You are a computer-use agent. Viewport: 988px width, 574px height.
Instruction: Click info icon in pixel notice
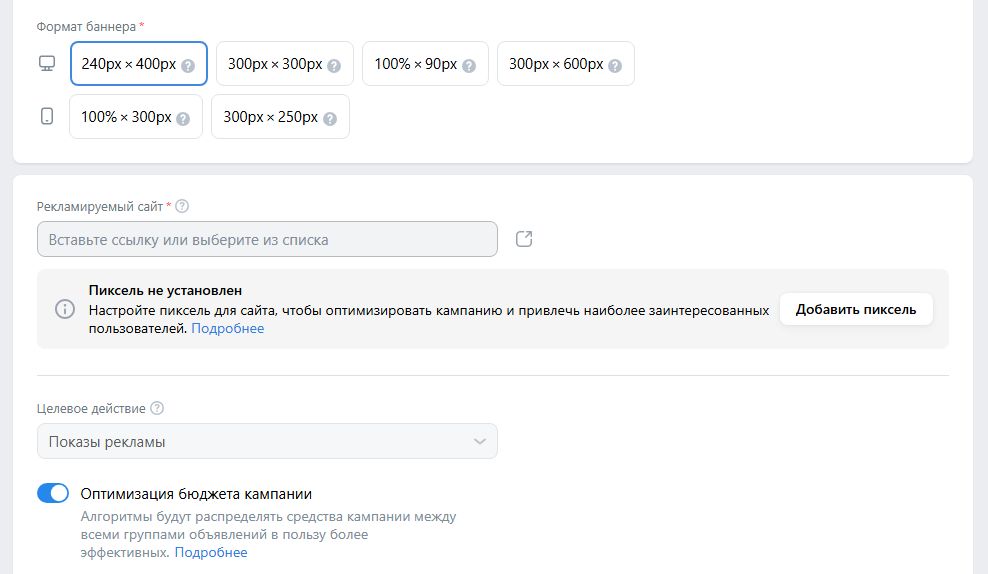65,309
